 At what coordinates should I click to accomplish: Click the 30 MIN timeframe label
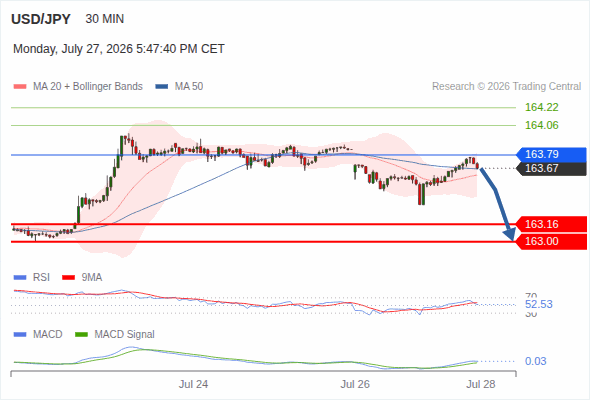click(105, 19)
